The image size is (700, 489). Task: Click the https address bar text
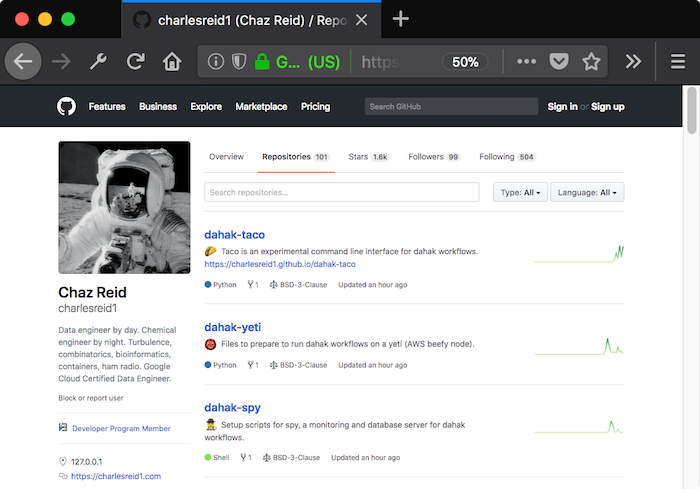pyautogui.click(x=380, y=62)
